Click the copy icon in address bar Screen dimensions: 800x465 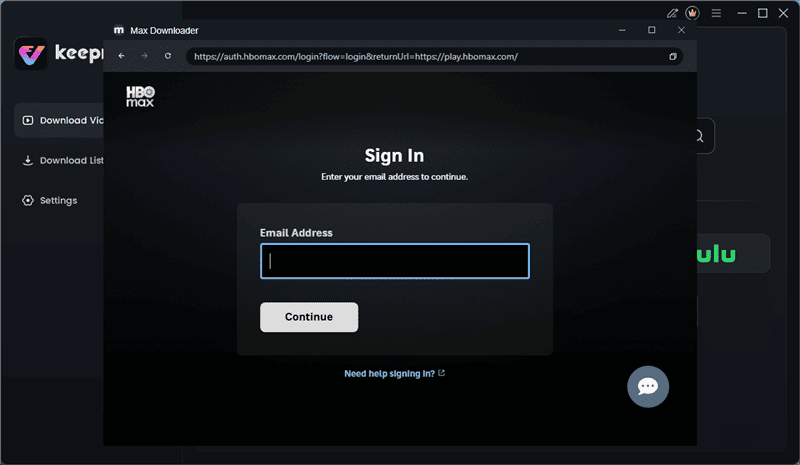point(673,56)
